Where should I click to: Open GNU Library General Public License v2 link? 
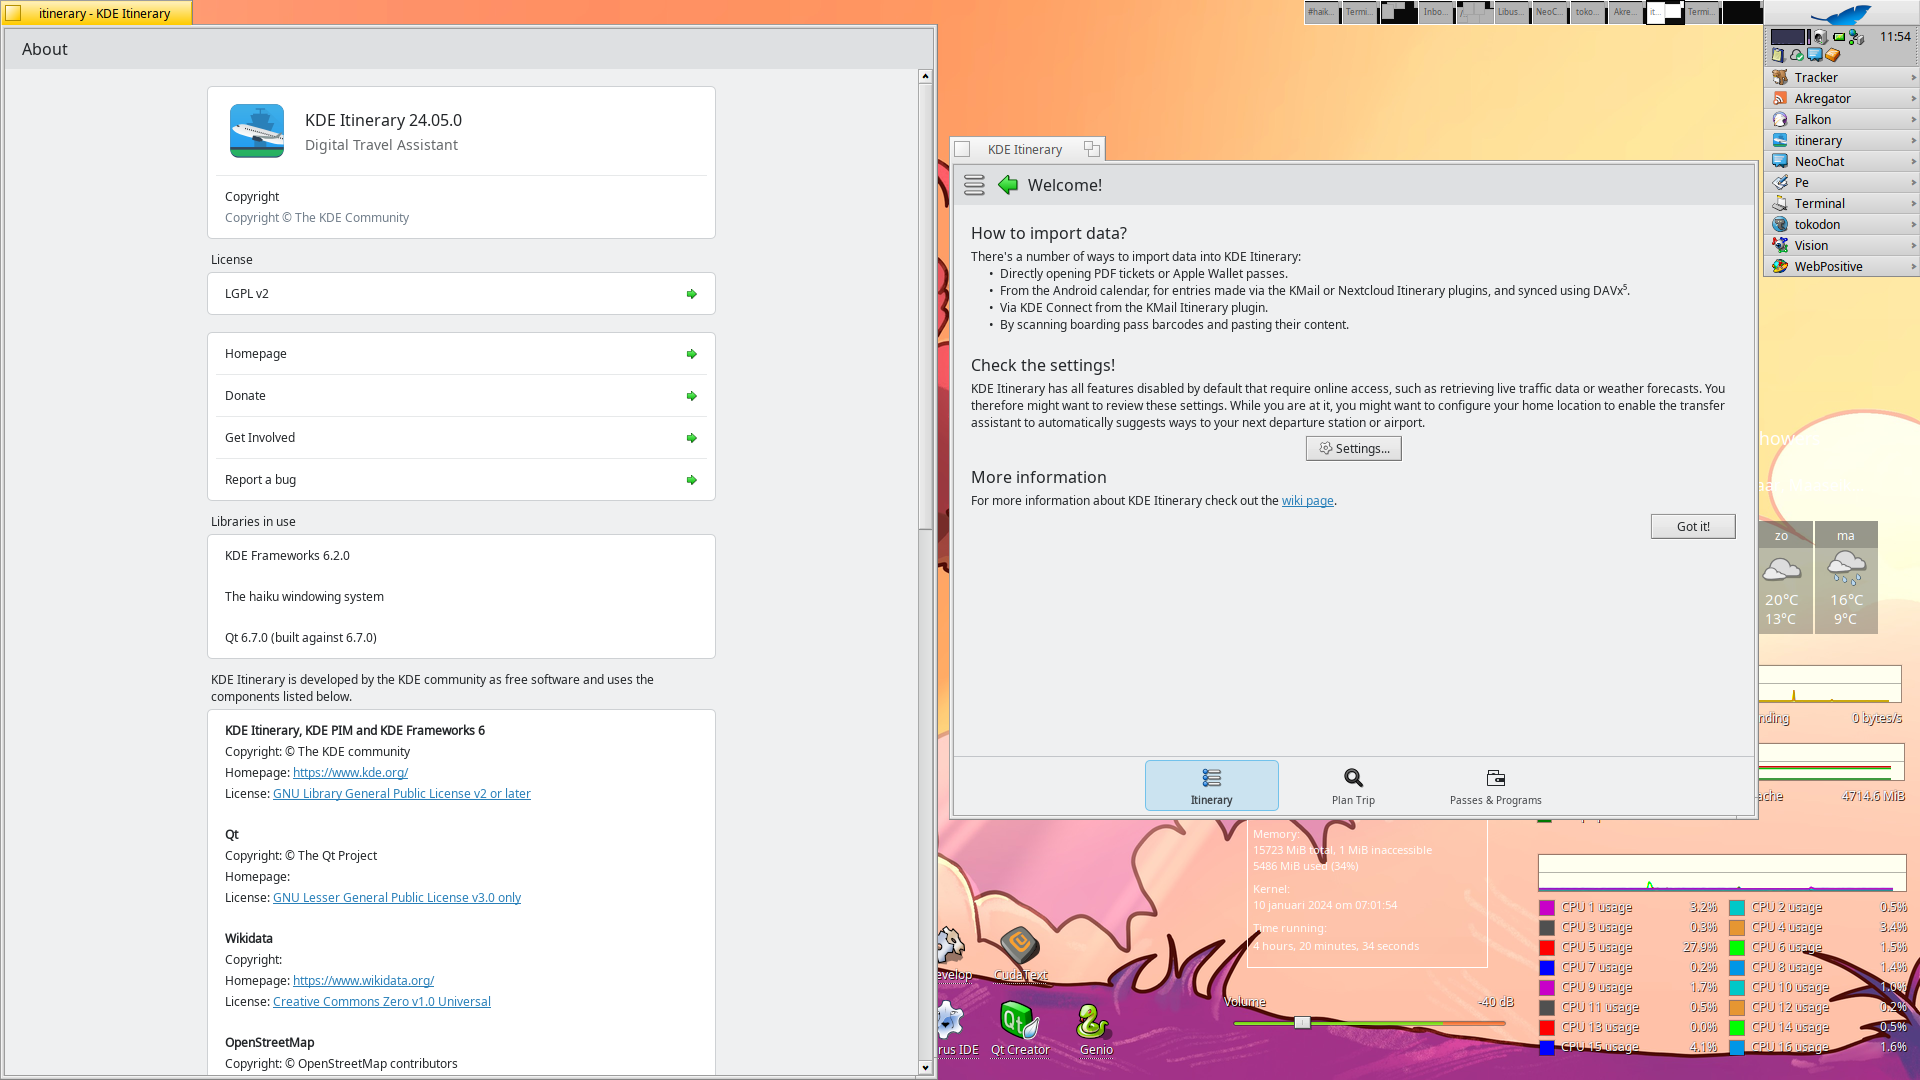point(401,794)
